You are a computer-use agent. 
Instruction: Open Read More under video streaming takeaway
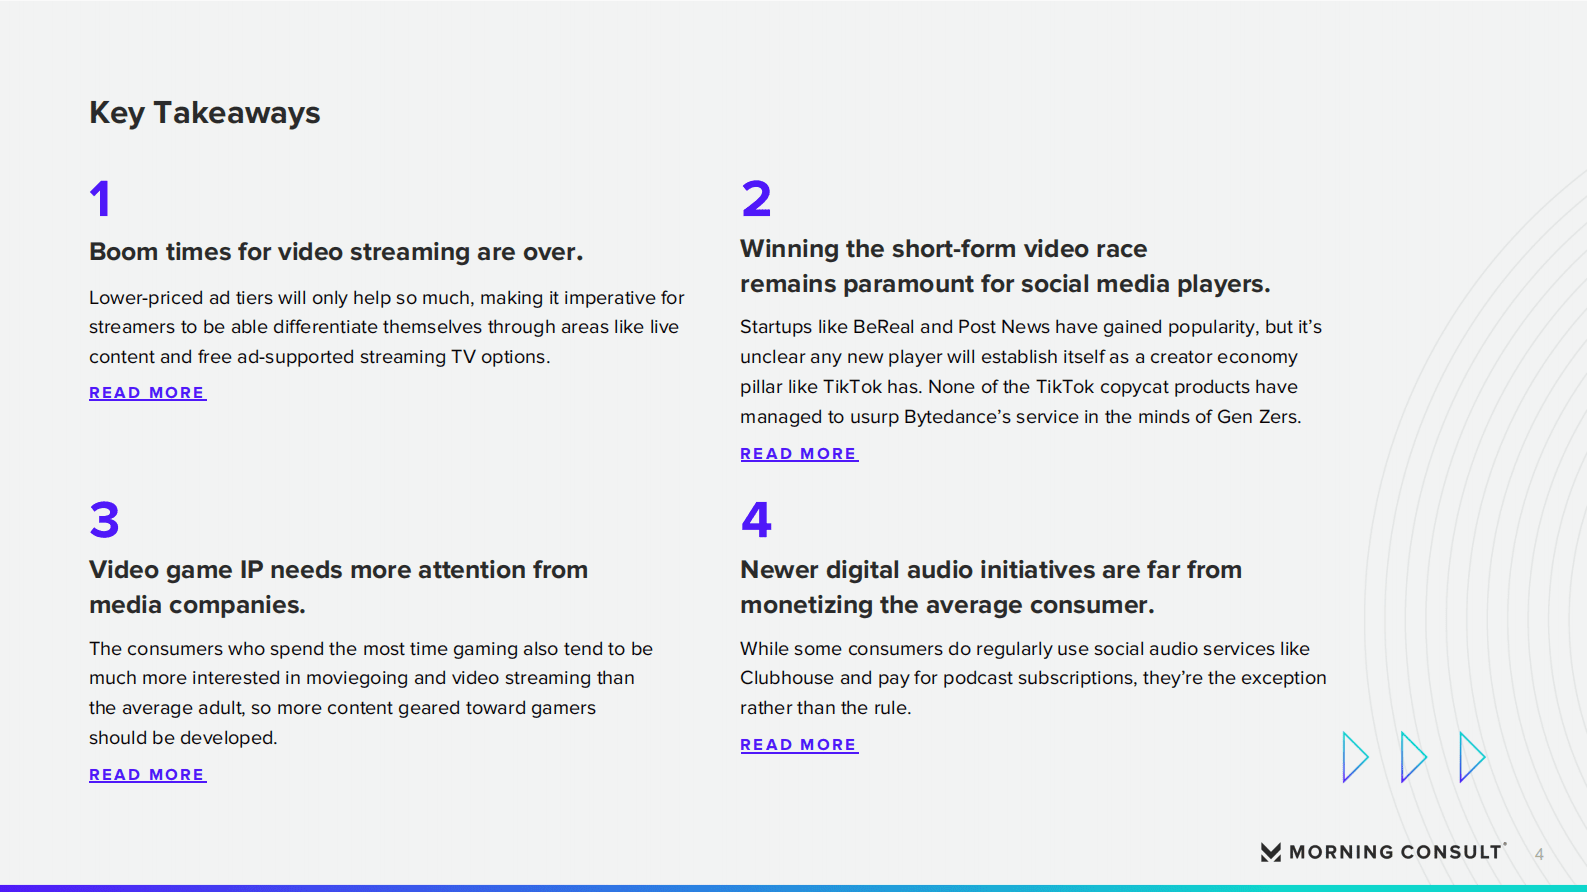(147, 393)
